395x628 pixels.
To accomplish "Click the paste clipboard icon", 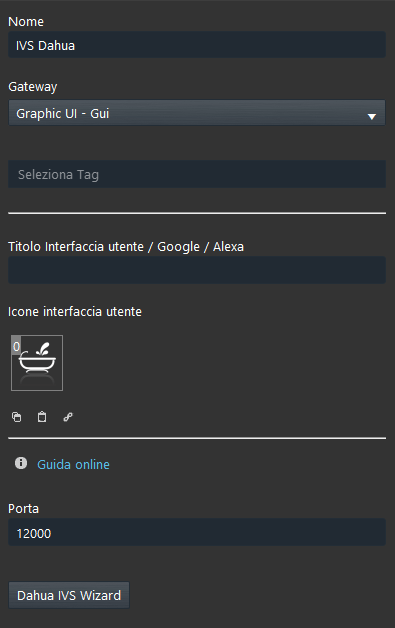I will tap(42, 417).
